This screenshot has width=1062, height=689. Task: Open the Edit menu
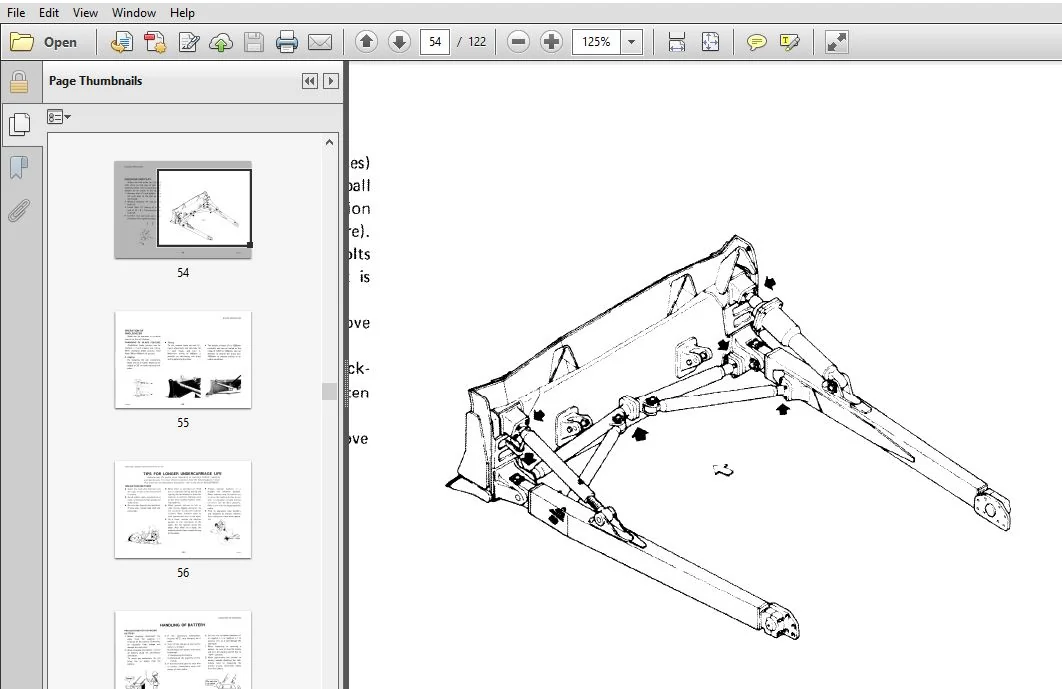(49, 13)
